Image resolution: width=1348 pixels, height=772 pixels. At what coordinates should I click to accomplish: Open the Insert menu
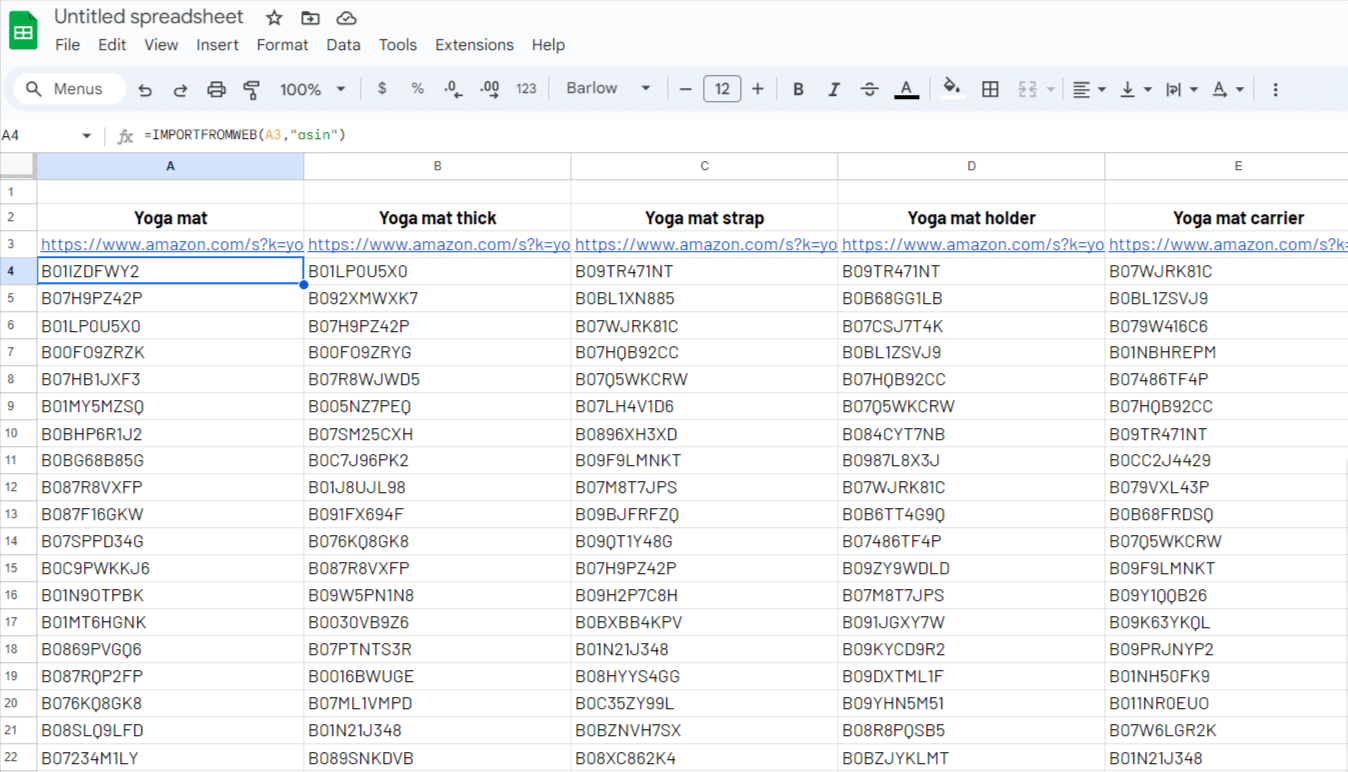[217, 45]
